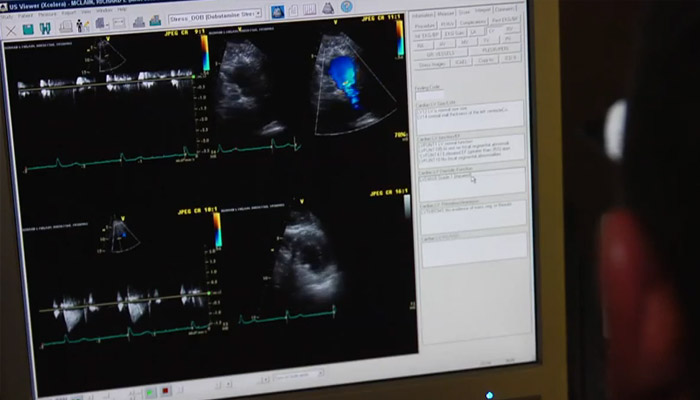
Task: Click the page layout toolbar icon
Action: click(x=293, y=11)
